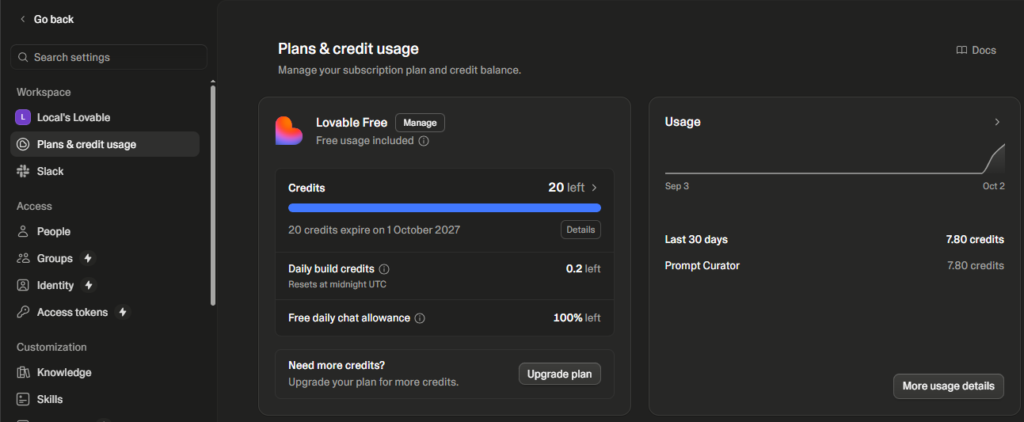Click the purple L workspace avatar
Screen dimensions: 1024x422
[23, 118]
